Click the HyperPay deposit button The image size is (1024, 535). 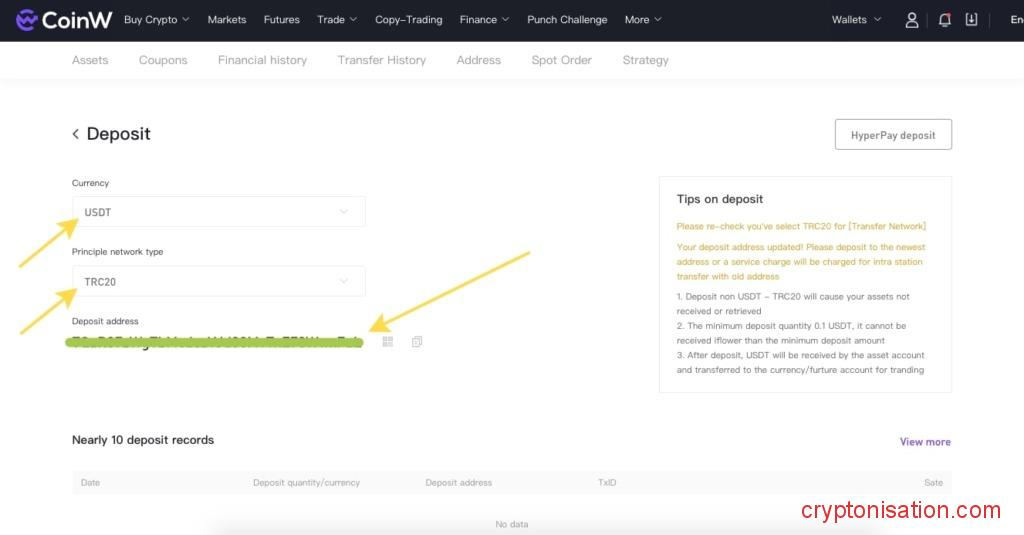tap(893, 135)
